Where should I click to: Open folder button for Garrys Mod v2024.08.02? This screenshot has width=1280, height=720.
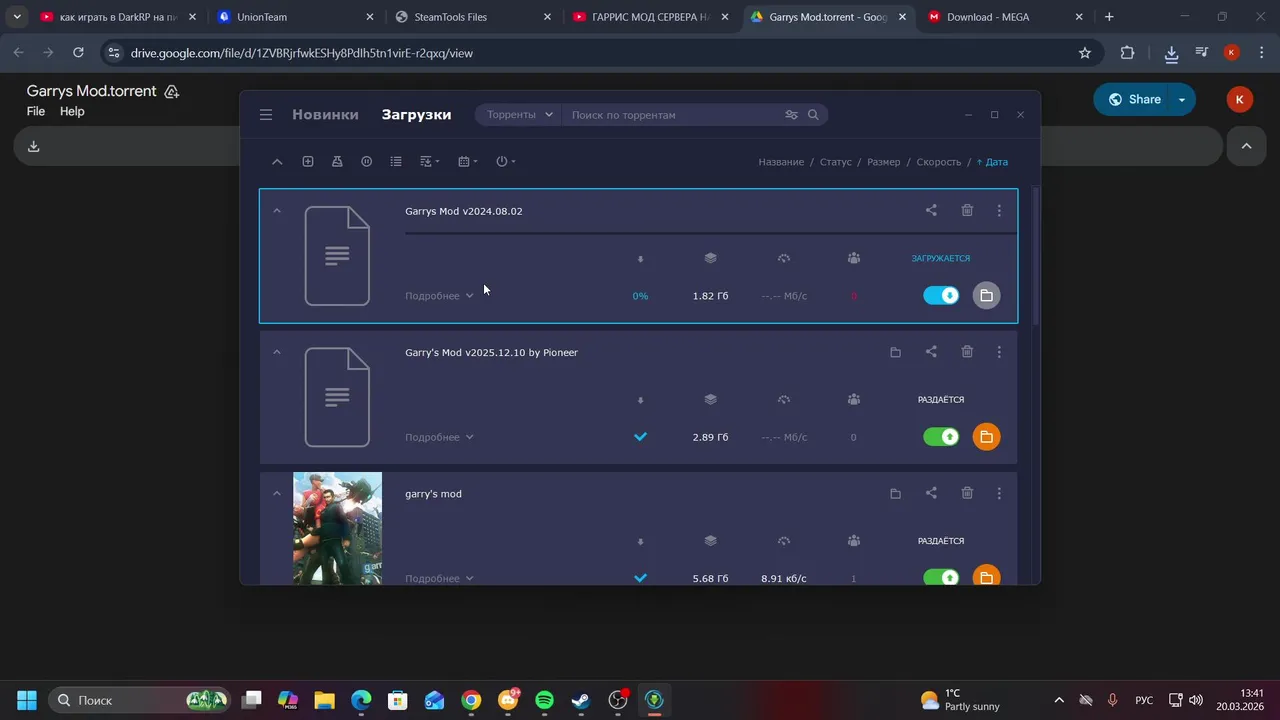point(986,296)
